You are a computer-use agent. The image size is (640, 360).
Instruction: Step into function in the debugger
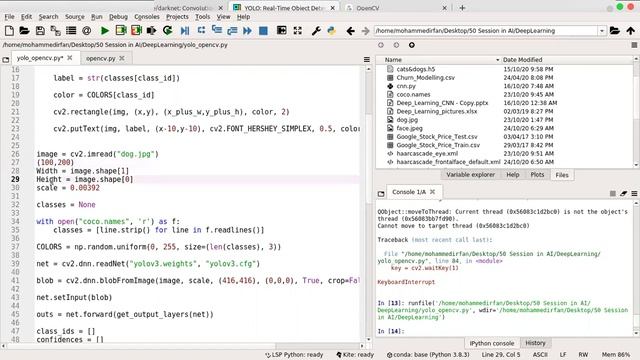point(217,31)
